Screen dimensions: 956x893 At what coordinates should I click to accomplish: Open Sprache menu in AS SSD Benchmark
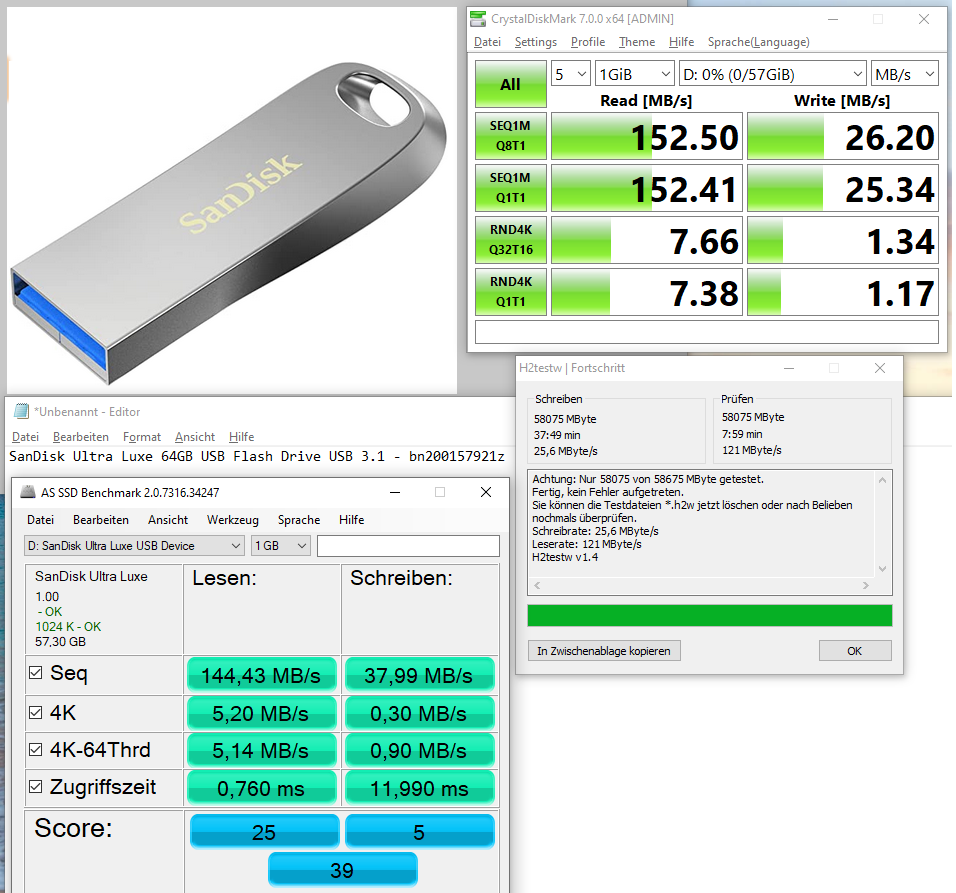tap(299, 520)
